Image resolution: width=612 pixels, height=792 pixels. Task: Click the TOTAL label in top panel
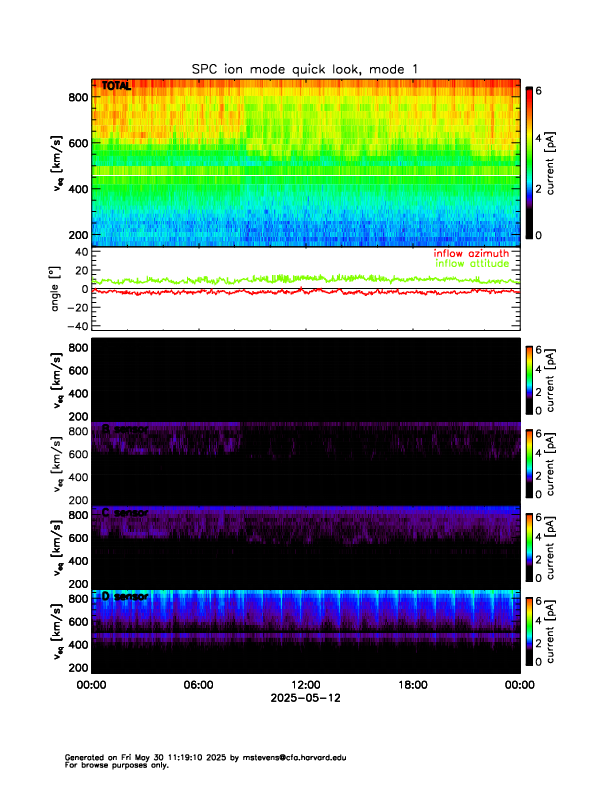(116, 87)
